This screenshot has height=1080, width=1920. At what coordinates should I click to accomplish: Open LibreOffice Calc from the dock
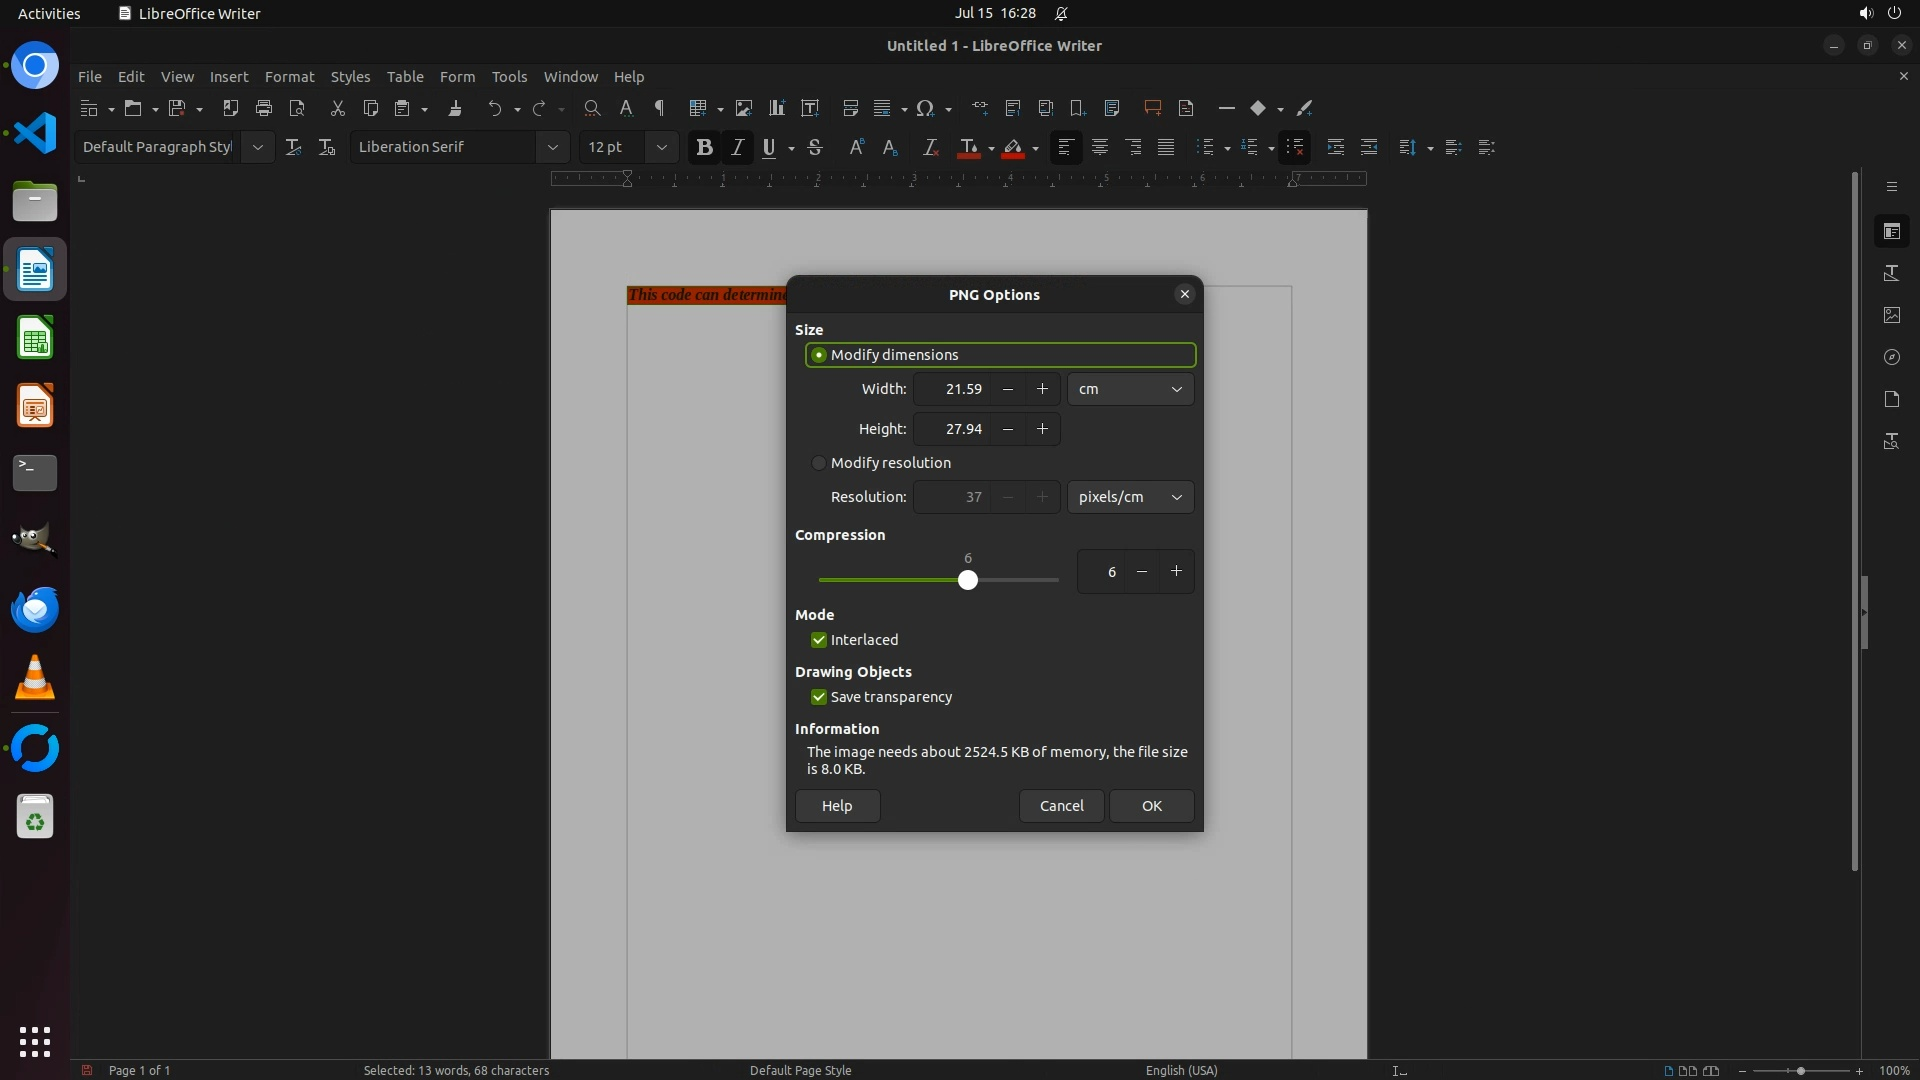(x=35, y=339)
